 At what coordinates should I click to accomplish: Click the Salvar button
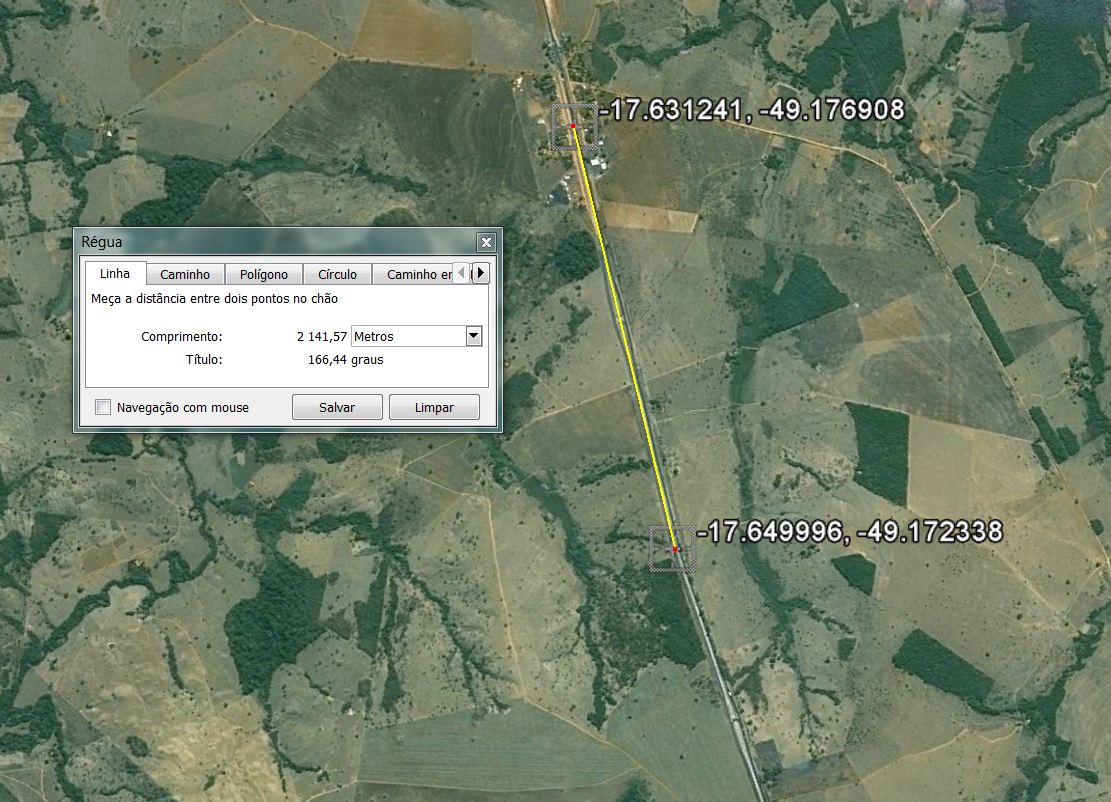pyautogui.click(x=337, y=407)
